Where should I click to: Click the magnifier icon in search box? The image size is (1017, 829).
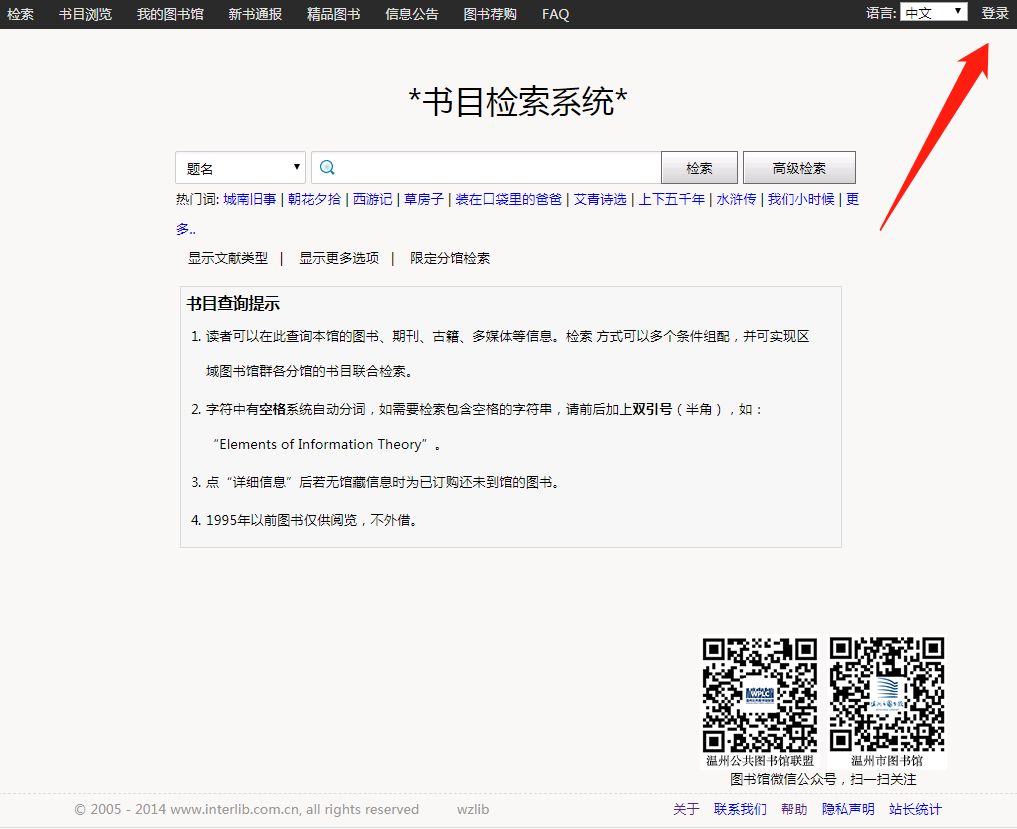(x=327, y=168)
